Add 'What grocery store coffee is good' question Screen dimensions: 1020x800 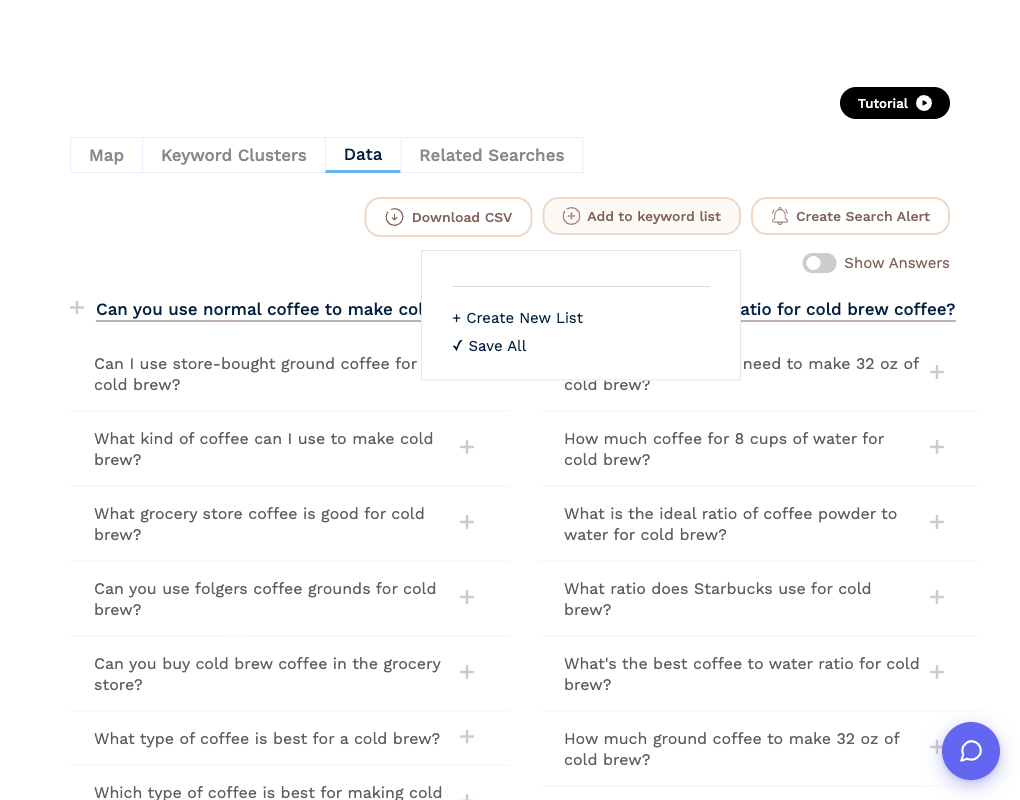tap(466, 522)
